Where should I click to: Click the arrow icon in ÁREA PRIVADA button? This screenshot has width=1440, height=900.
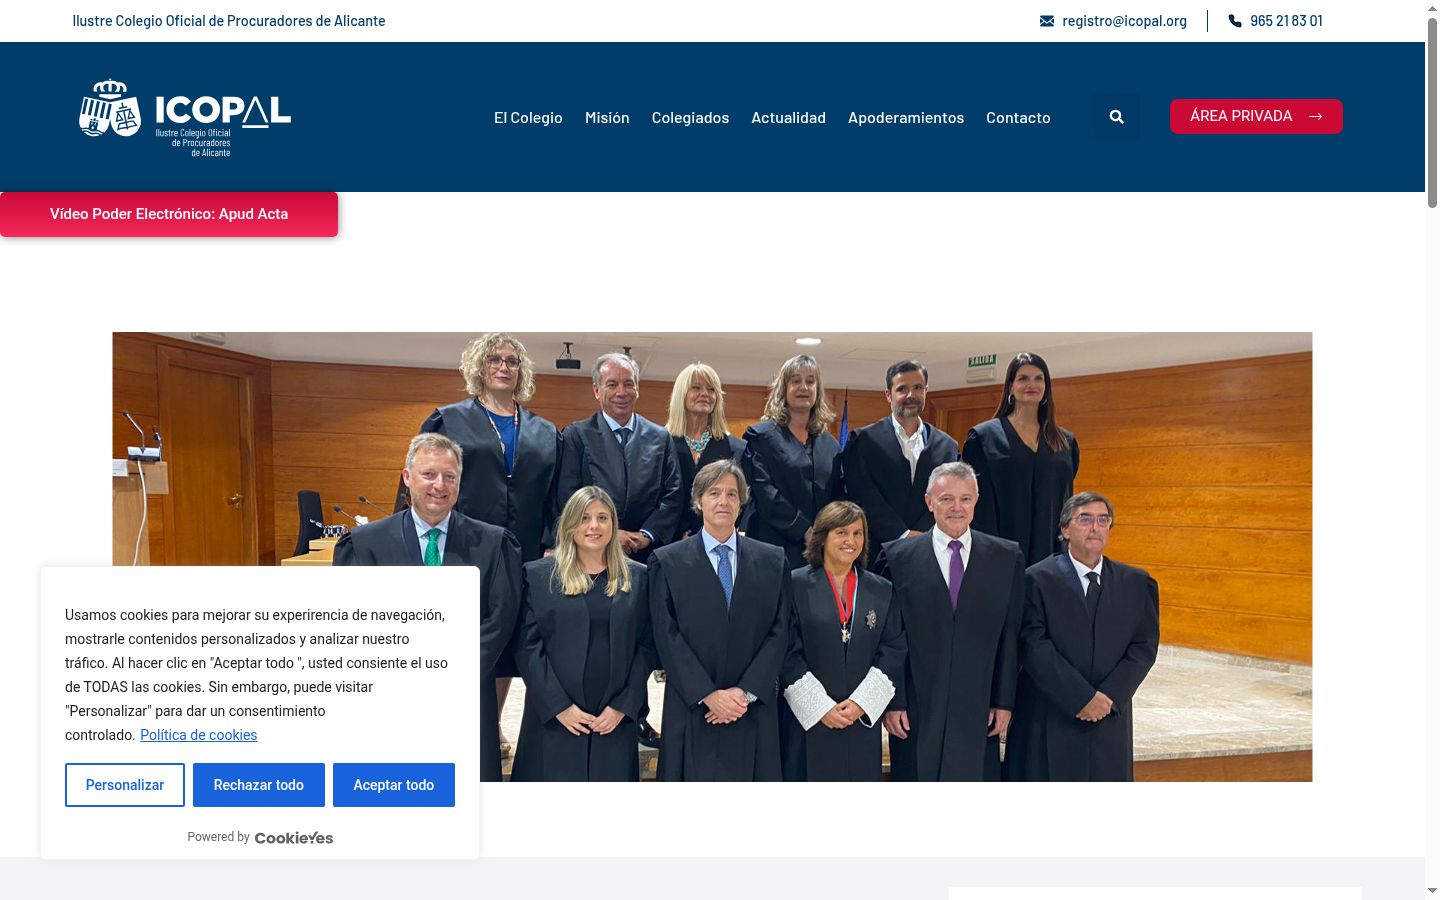[1316, 117]
